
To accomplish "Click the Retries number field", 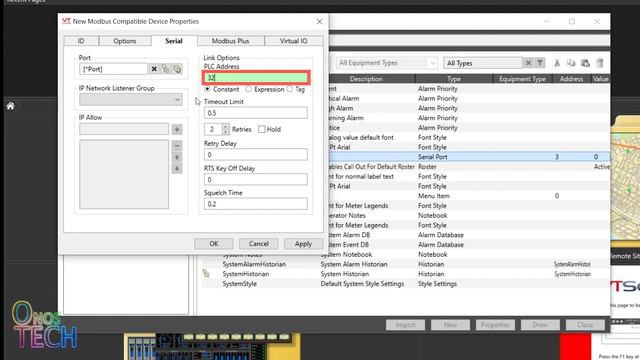I will click(x=213, y=129).
